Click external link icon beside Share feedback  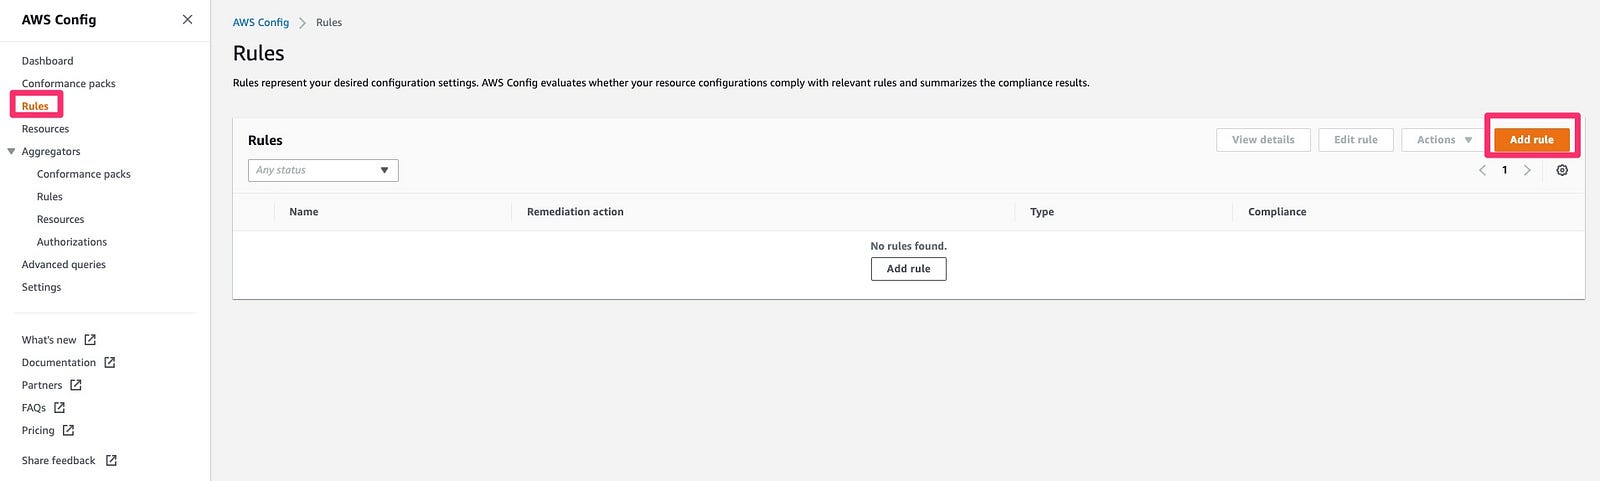(x=111, y=460)
